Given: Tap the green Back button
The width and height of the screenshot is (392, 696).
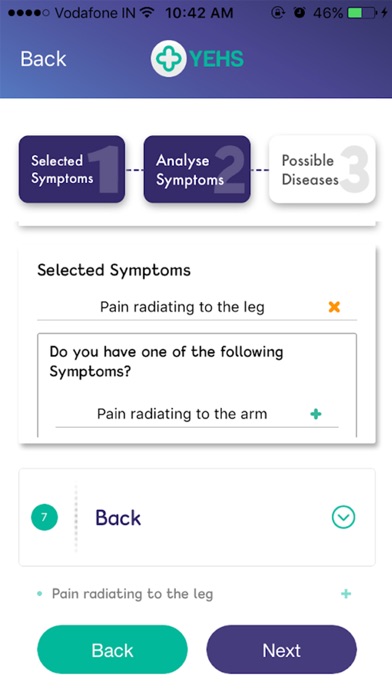Looking at the screenshot, I should (x=112, y=650).
